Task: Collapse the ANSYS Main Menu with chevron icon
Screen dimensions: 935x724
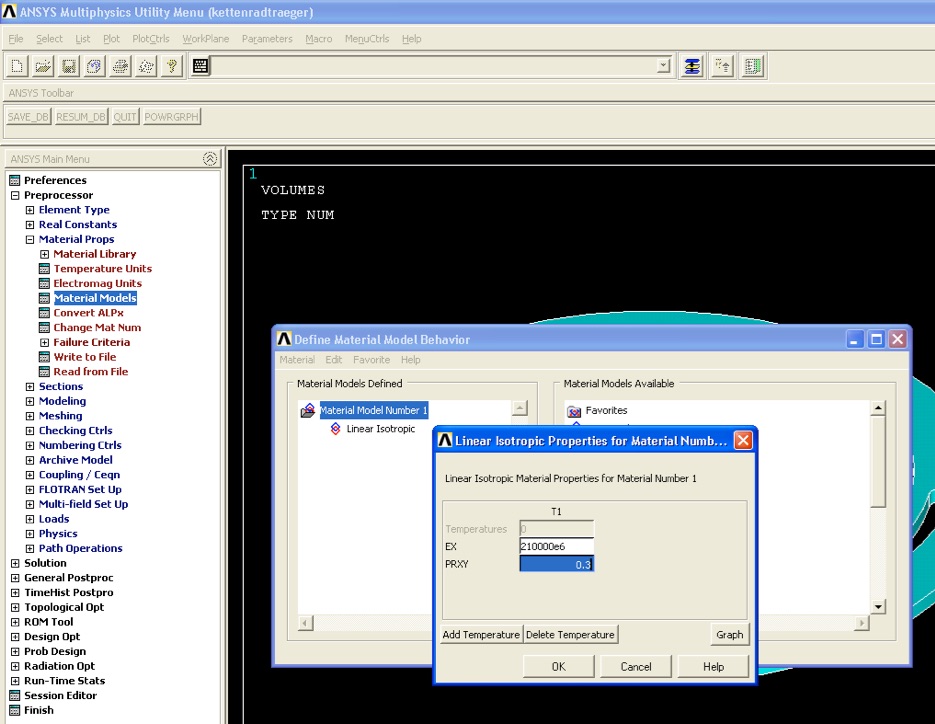Action: [x=209, y=159]
